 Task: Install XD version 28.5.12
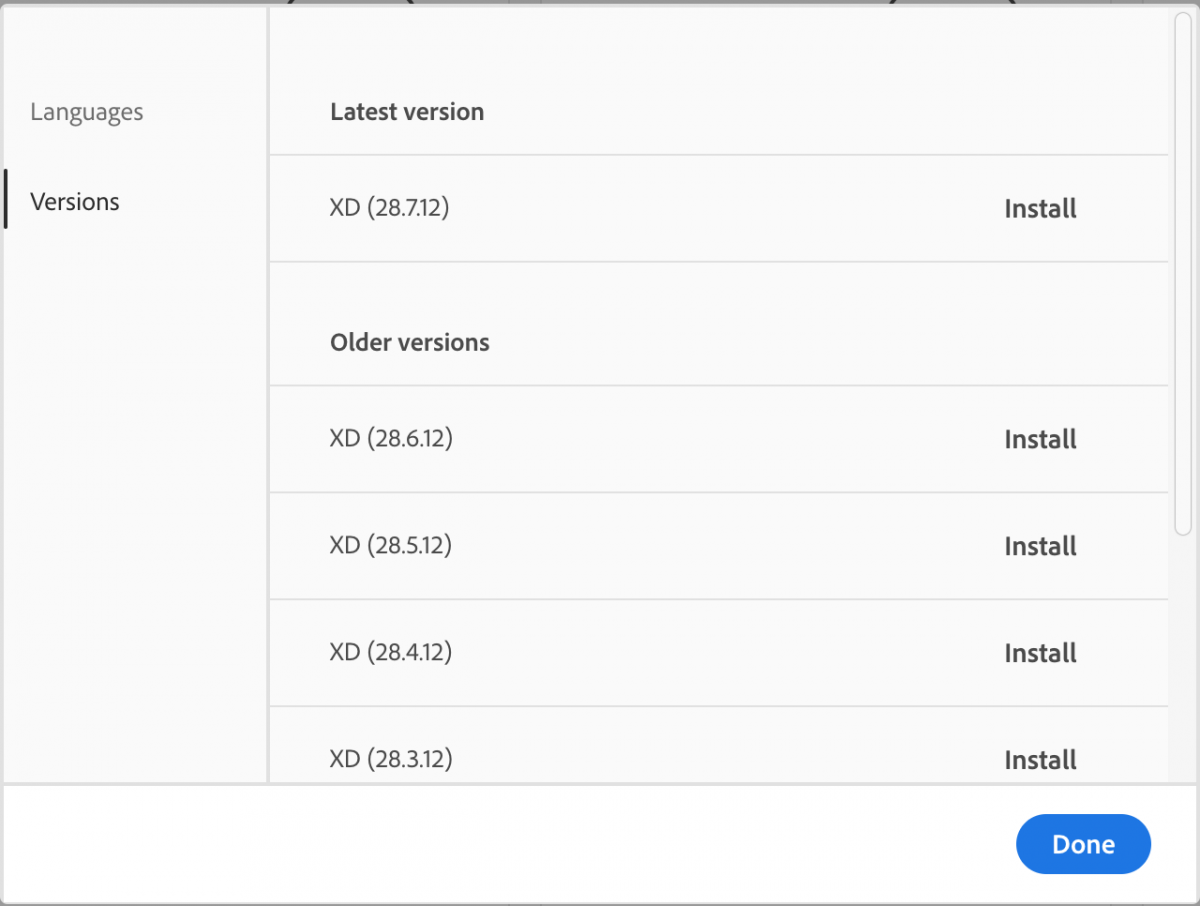(x=1040, y=547)
